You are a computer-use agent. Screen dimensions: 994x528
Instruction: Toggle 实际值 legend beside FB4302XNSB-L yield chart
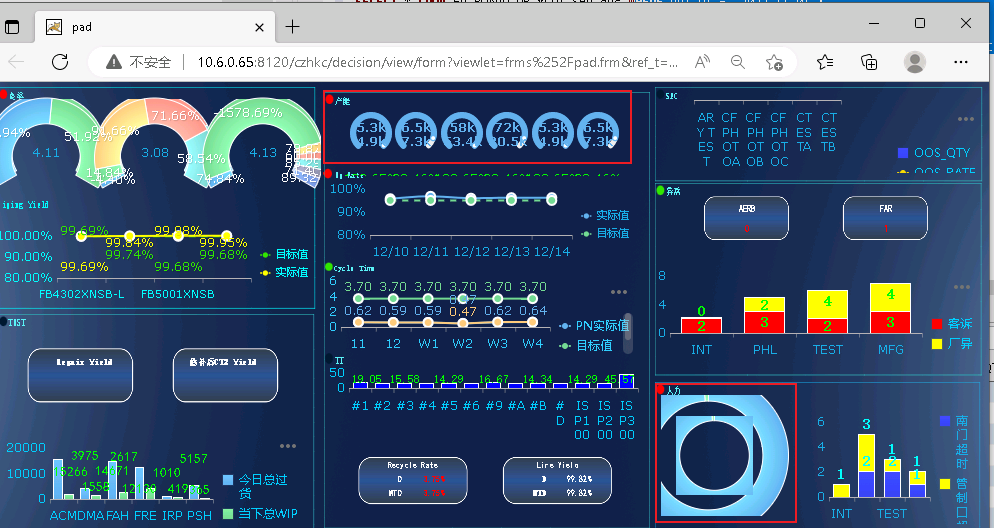[x=284, y=273]
